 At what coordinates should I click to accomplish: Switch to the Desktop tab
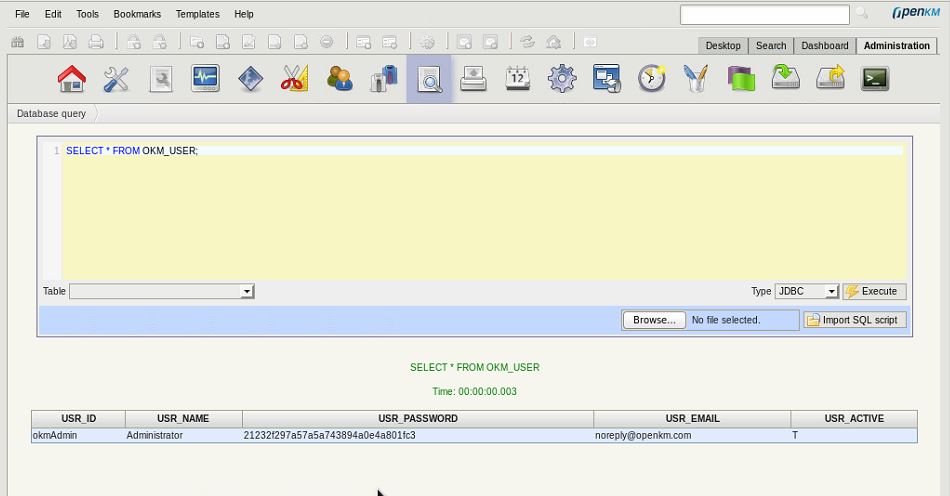click(x=723, y=46)
